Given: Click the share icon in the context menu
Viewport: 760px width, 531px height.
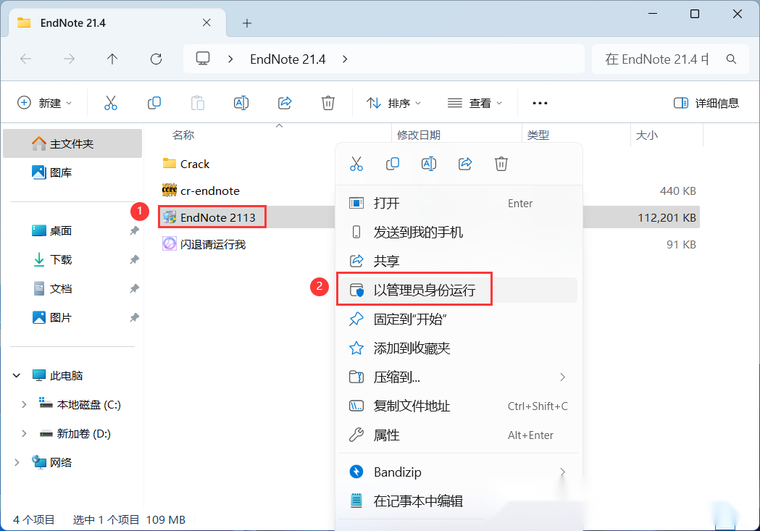Looking at the screenshot, I should tap(465, 164).
